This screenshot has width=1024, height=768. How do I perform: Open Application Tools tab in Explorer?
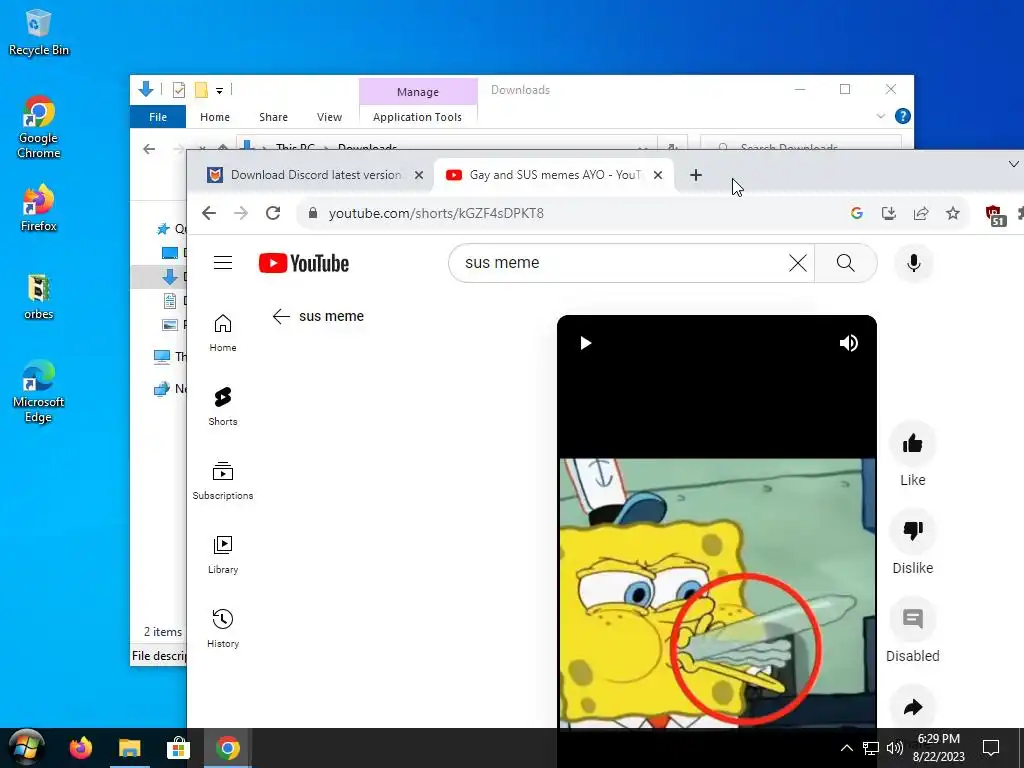[417, 117]
